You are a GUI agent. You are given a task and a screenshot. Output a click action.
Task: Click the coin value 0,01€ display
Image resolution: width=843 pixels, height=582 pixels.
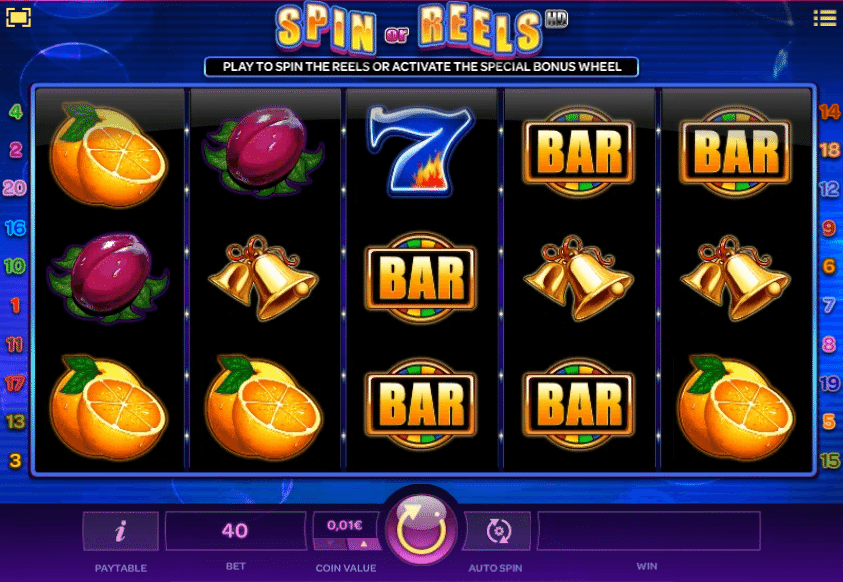tap(347, 525)
